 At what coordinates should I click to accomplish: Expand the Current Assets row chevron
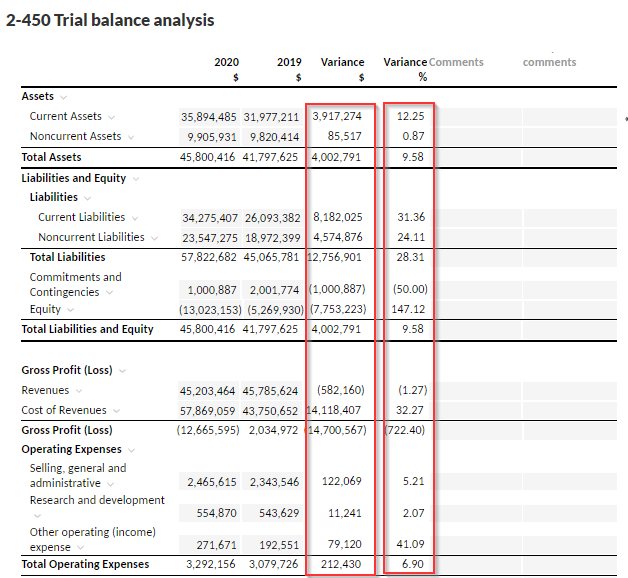112,117
